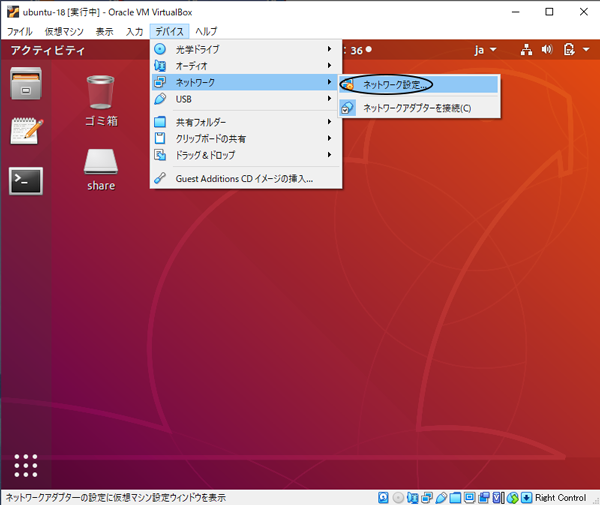
Task: Expand the 光学ドライブ submenu arrow
Action: [x=329, y=49]
